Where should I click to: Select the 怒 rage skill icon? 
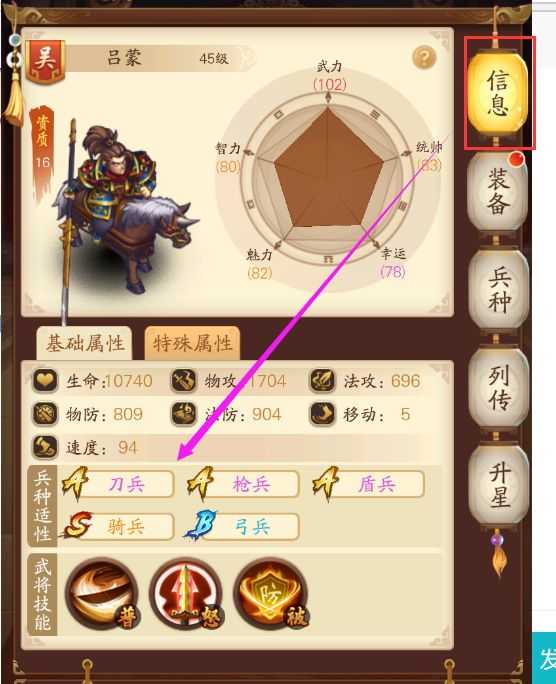(187, 594)
